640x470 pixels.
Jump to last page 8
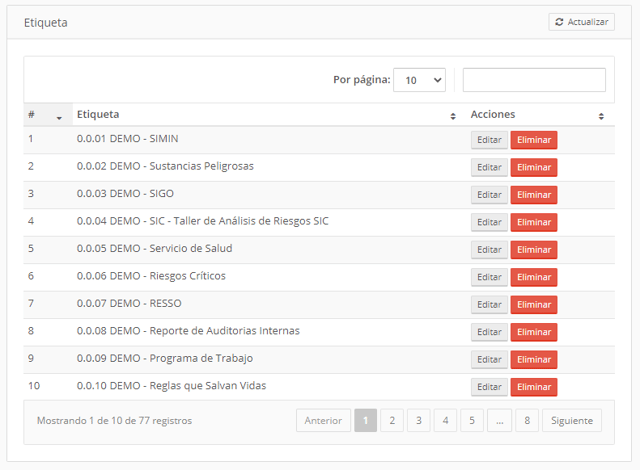(527, 420)
